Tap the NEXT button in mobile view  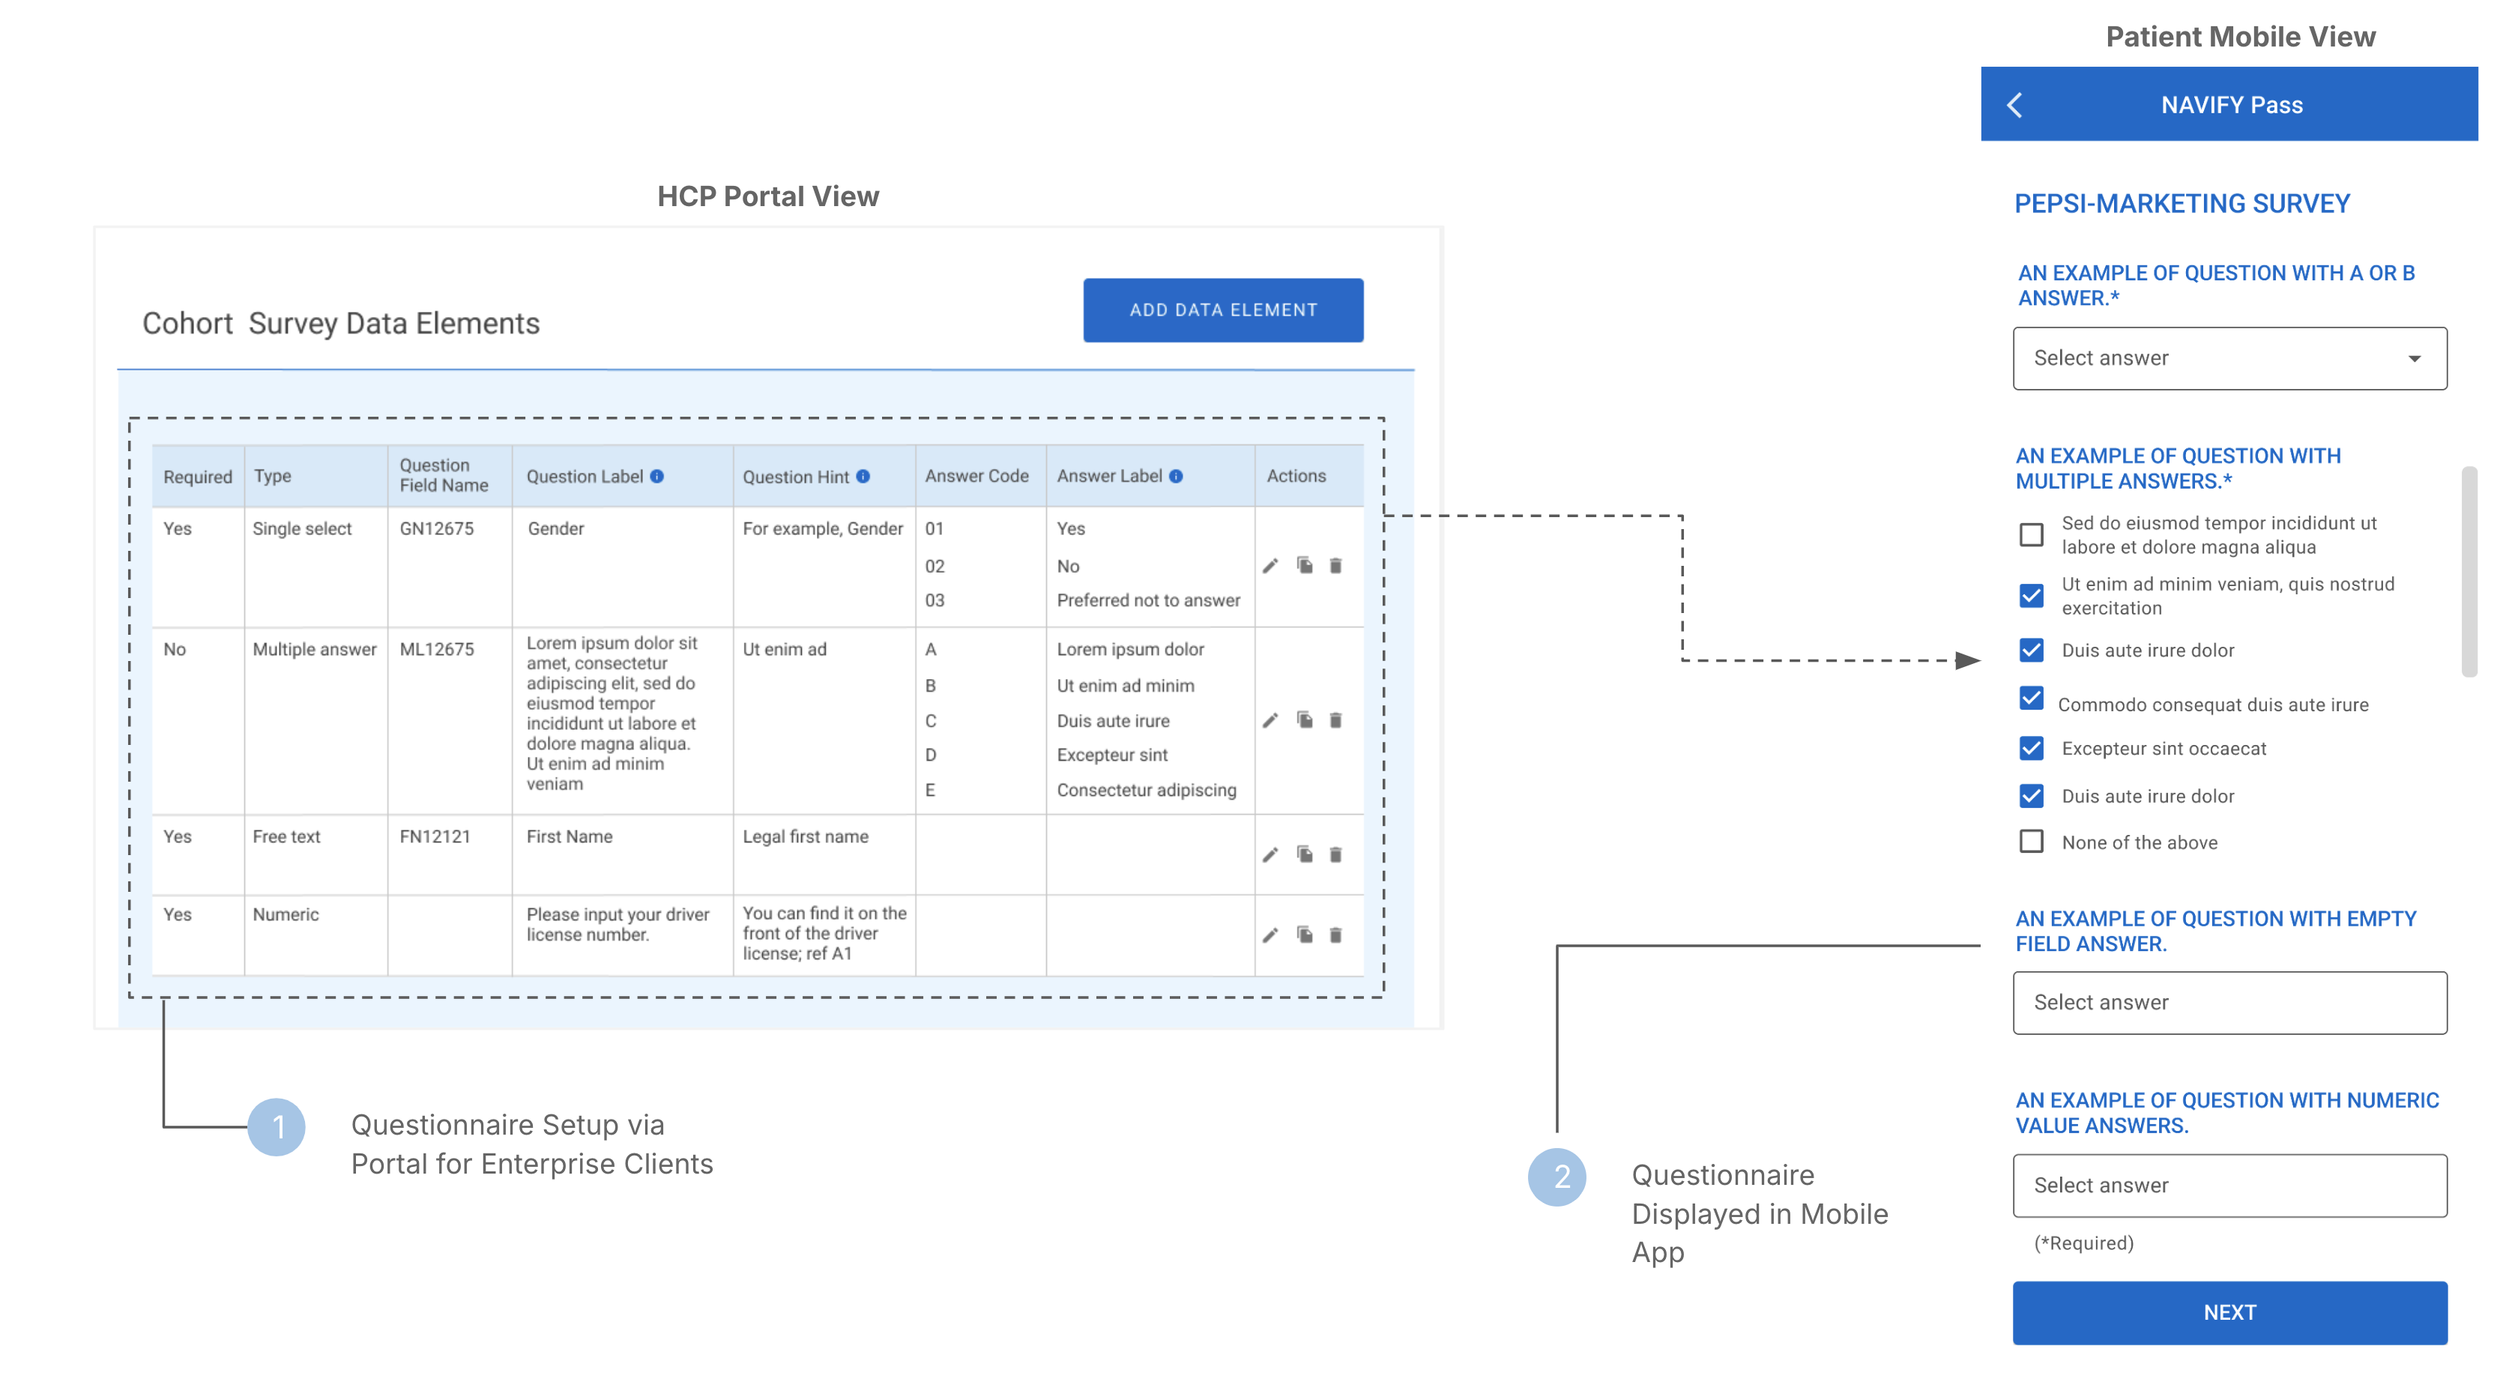pyautogui.click(x=2229, y=1312)
